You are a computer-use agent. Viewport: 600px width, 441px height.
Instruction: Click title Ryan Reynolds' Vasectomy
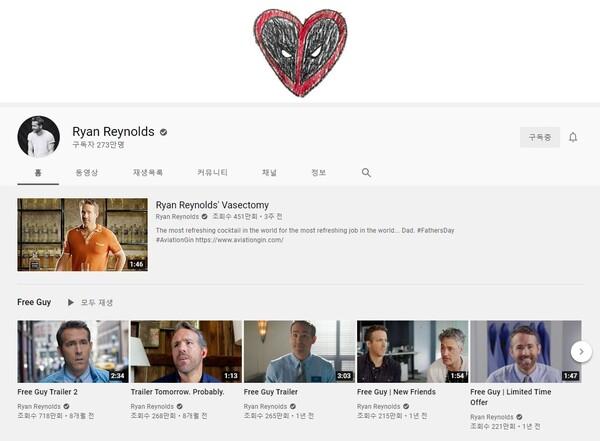(212, 205)
